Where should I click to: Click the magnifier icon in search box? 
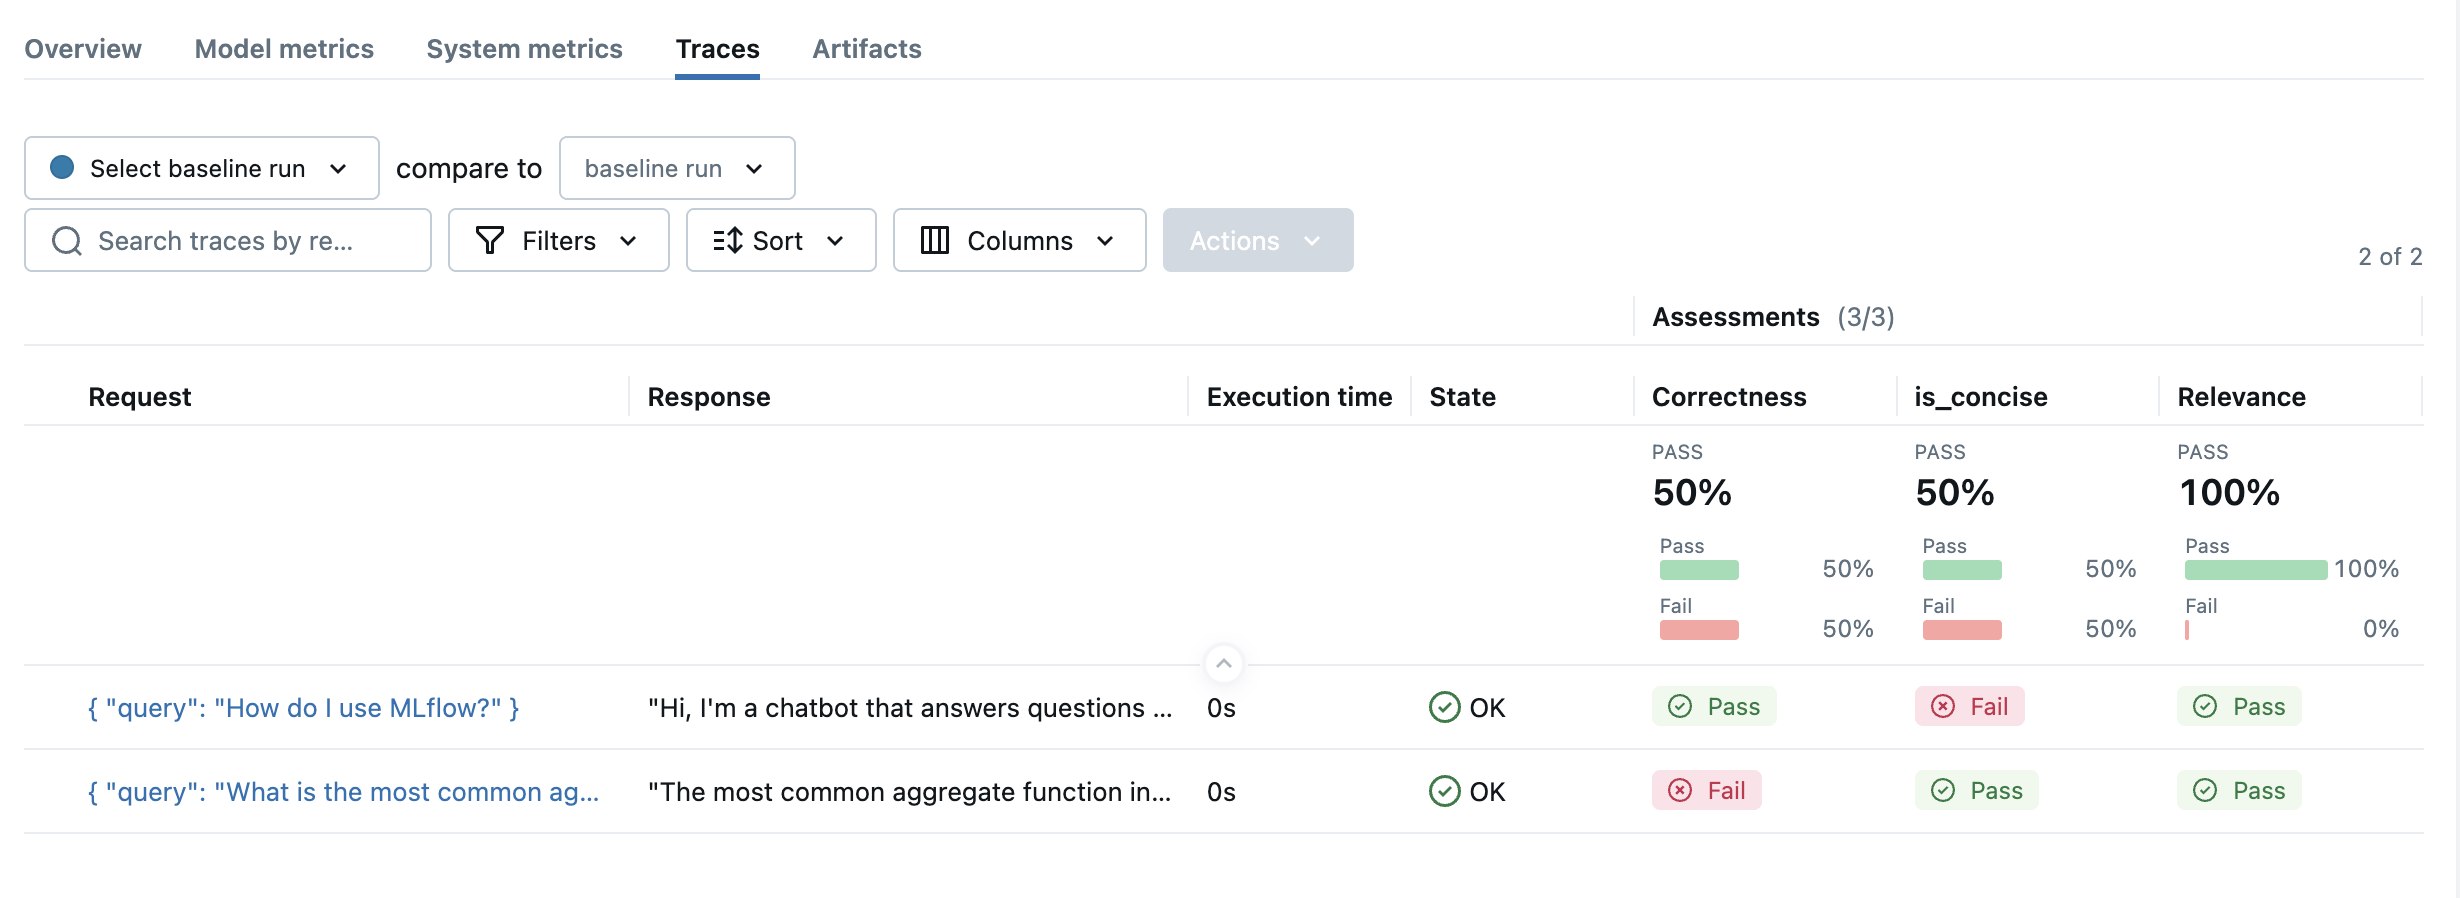pyautogui.click(x=67, y=241)
